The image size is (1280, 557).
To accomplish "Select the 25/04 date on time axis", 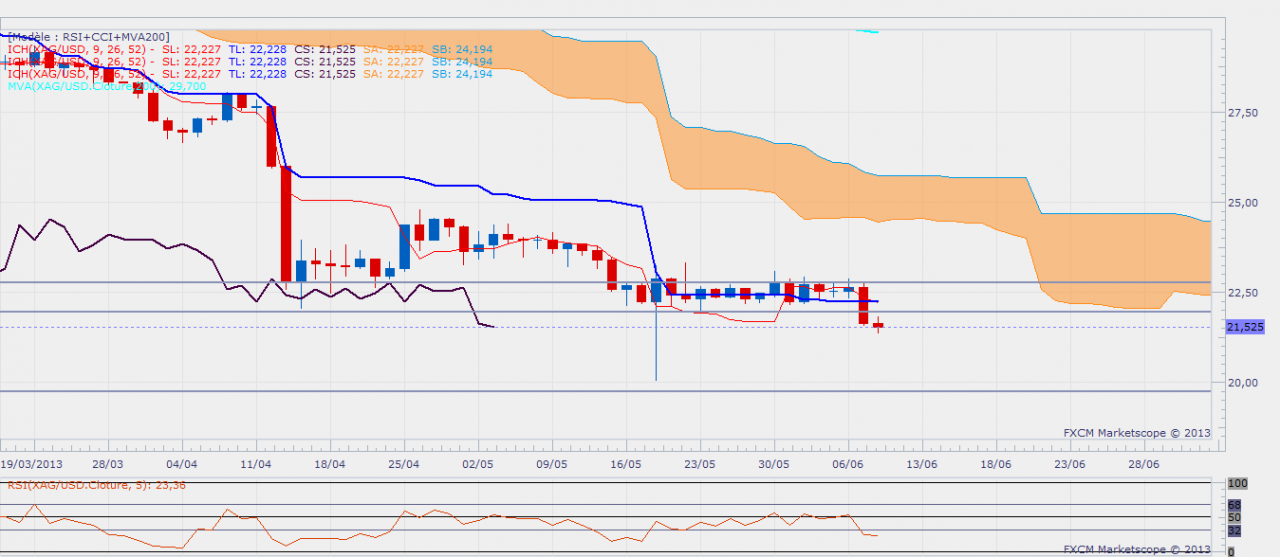I will click(404, 465).
